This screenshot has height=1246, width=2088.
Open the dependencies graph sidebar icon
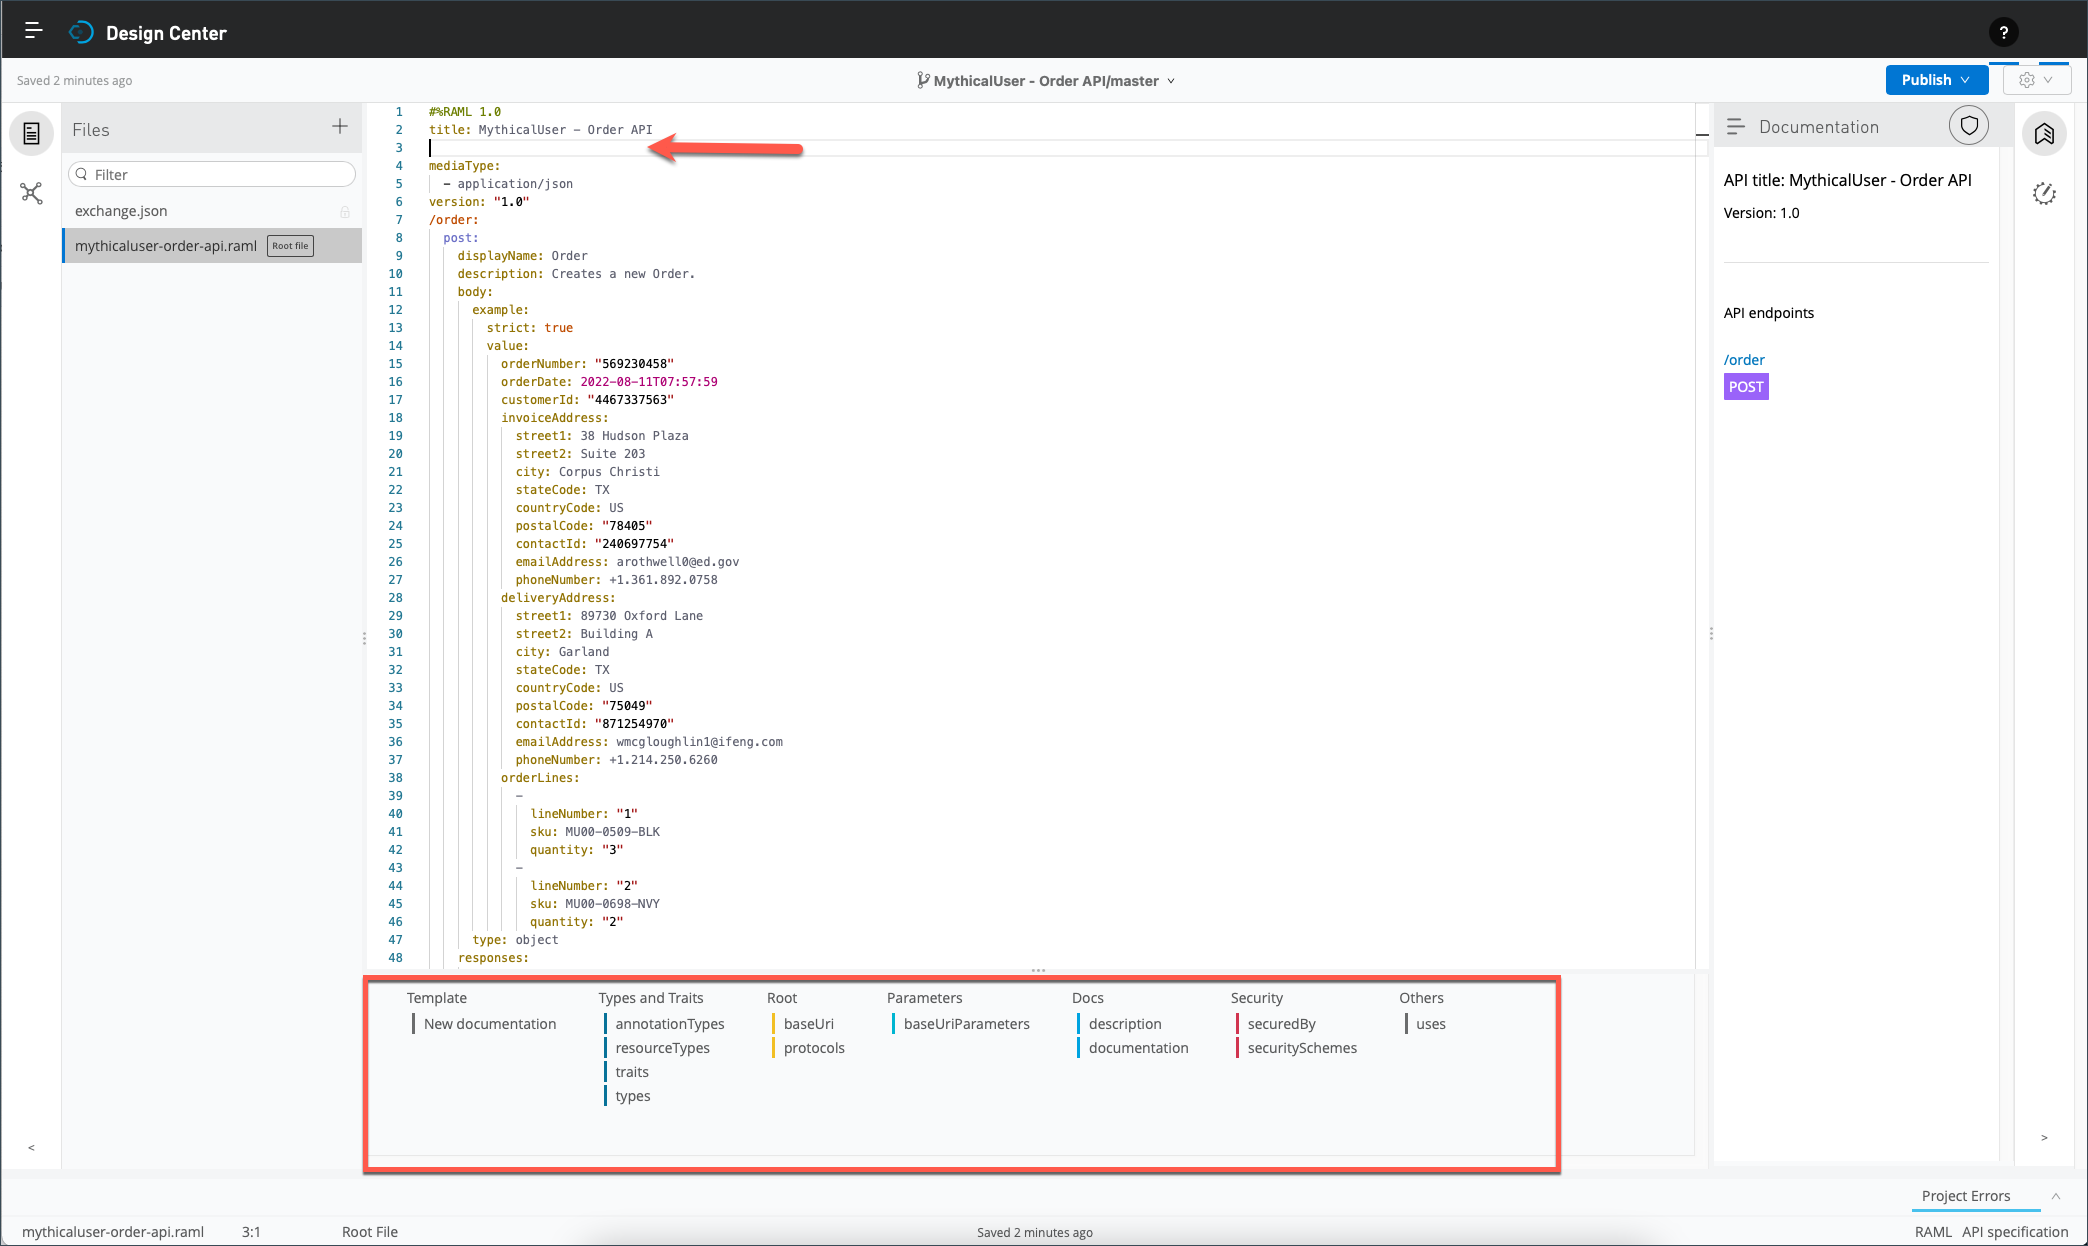point(32,193)
